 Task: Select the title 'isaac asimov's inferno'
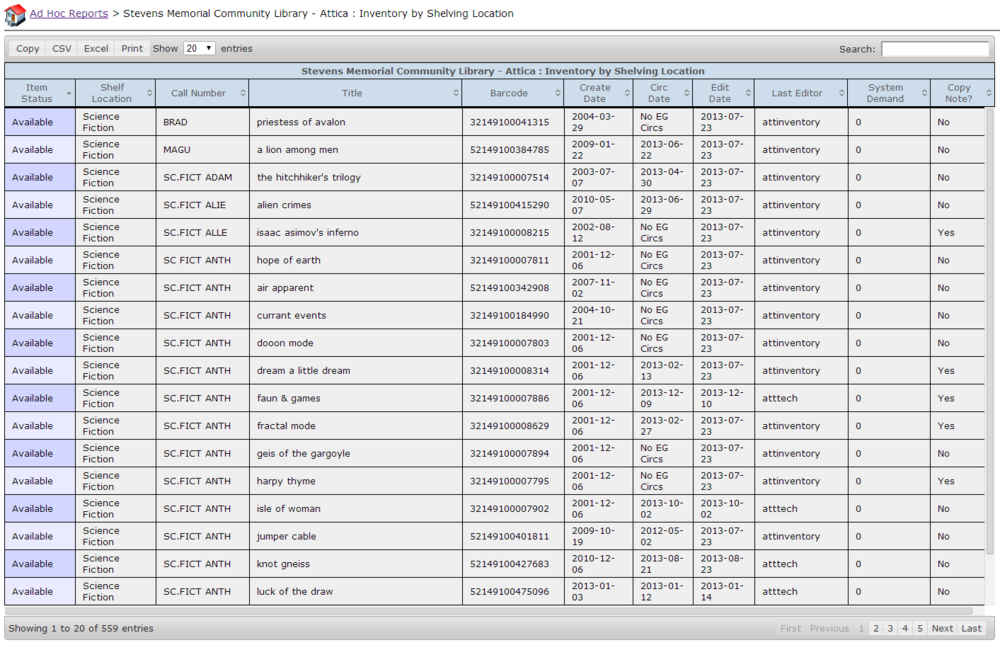pyautogui.click(x=307, y=233)
